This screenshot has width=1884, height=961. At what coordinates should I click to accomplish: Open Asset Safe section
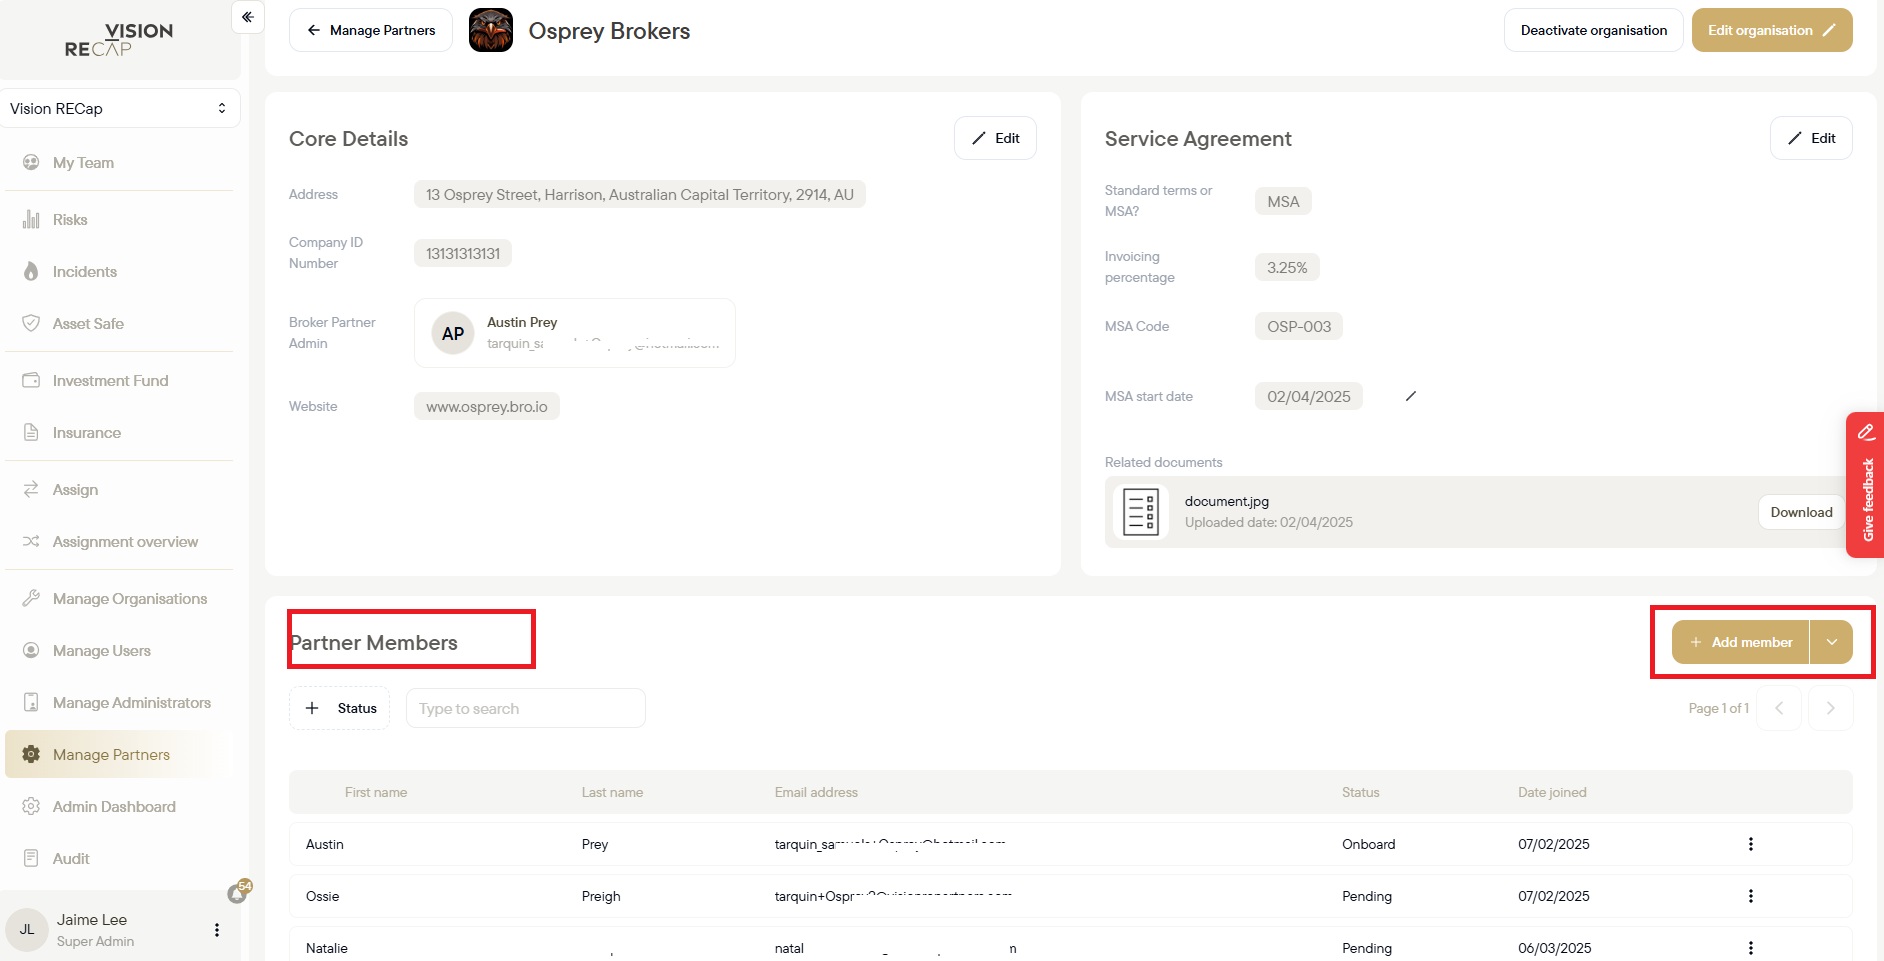[88, 324]
